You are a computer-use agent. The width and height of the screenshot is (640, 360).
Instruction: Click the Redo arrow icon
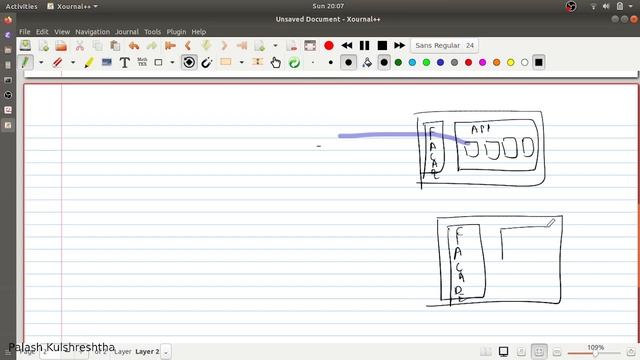point(151,45)
